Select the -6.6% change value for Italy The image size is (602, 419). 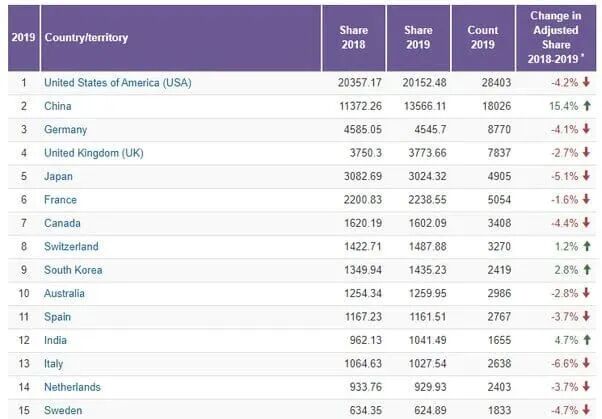(565, 364)
